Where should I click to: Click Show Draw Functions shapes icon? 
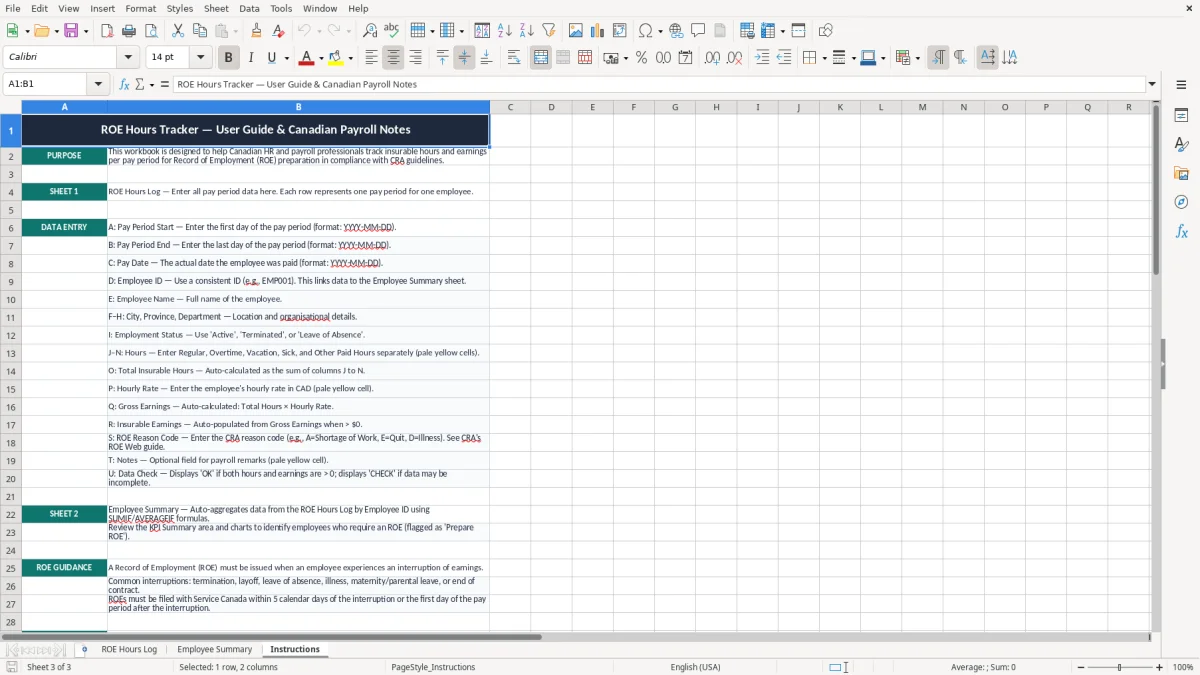(x=826, y=31)
